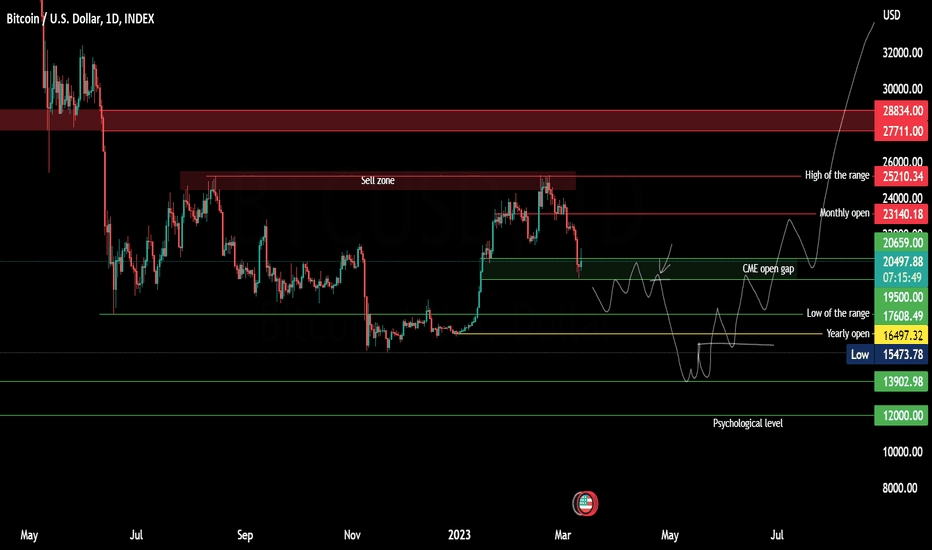Click the May date label left of Jul
Screen dimensions: 932x550
coord(29,535)
